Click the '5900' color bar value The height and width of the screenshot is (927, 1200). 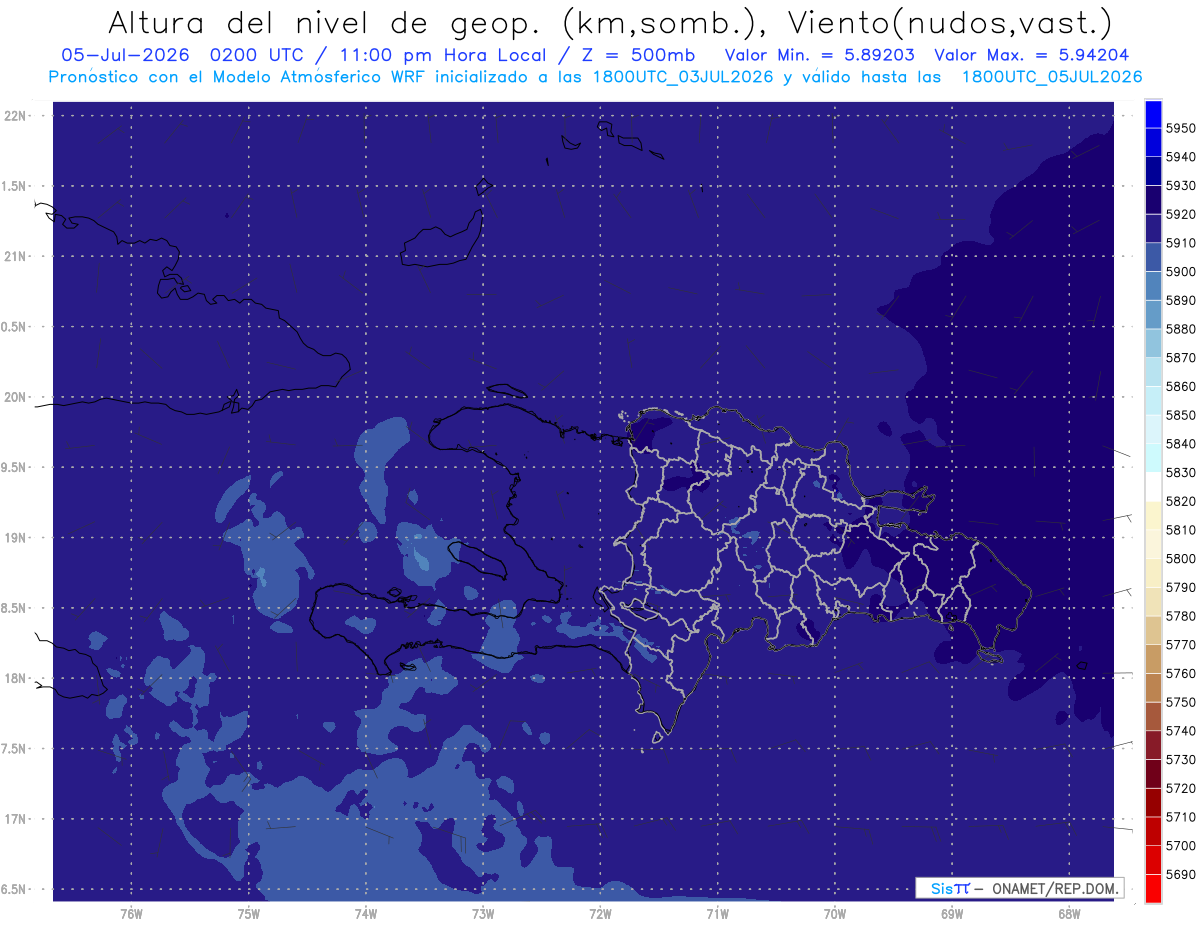tap(1180, 272)
